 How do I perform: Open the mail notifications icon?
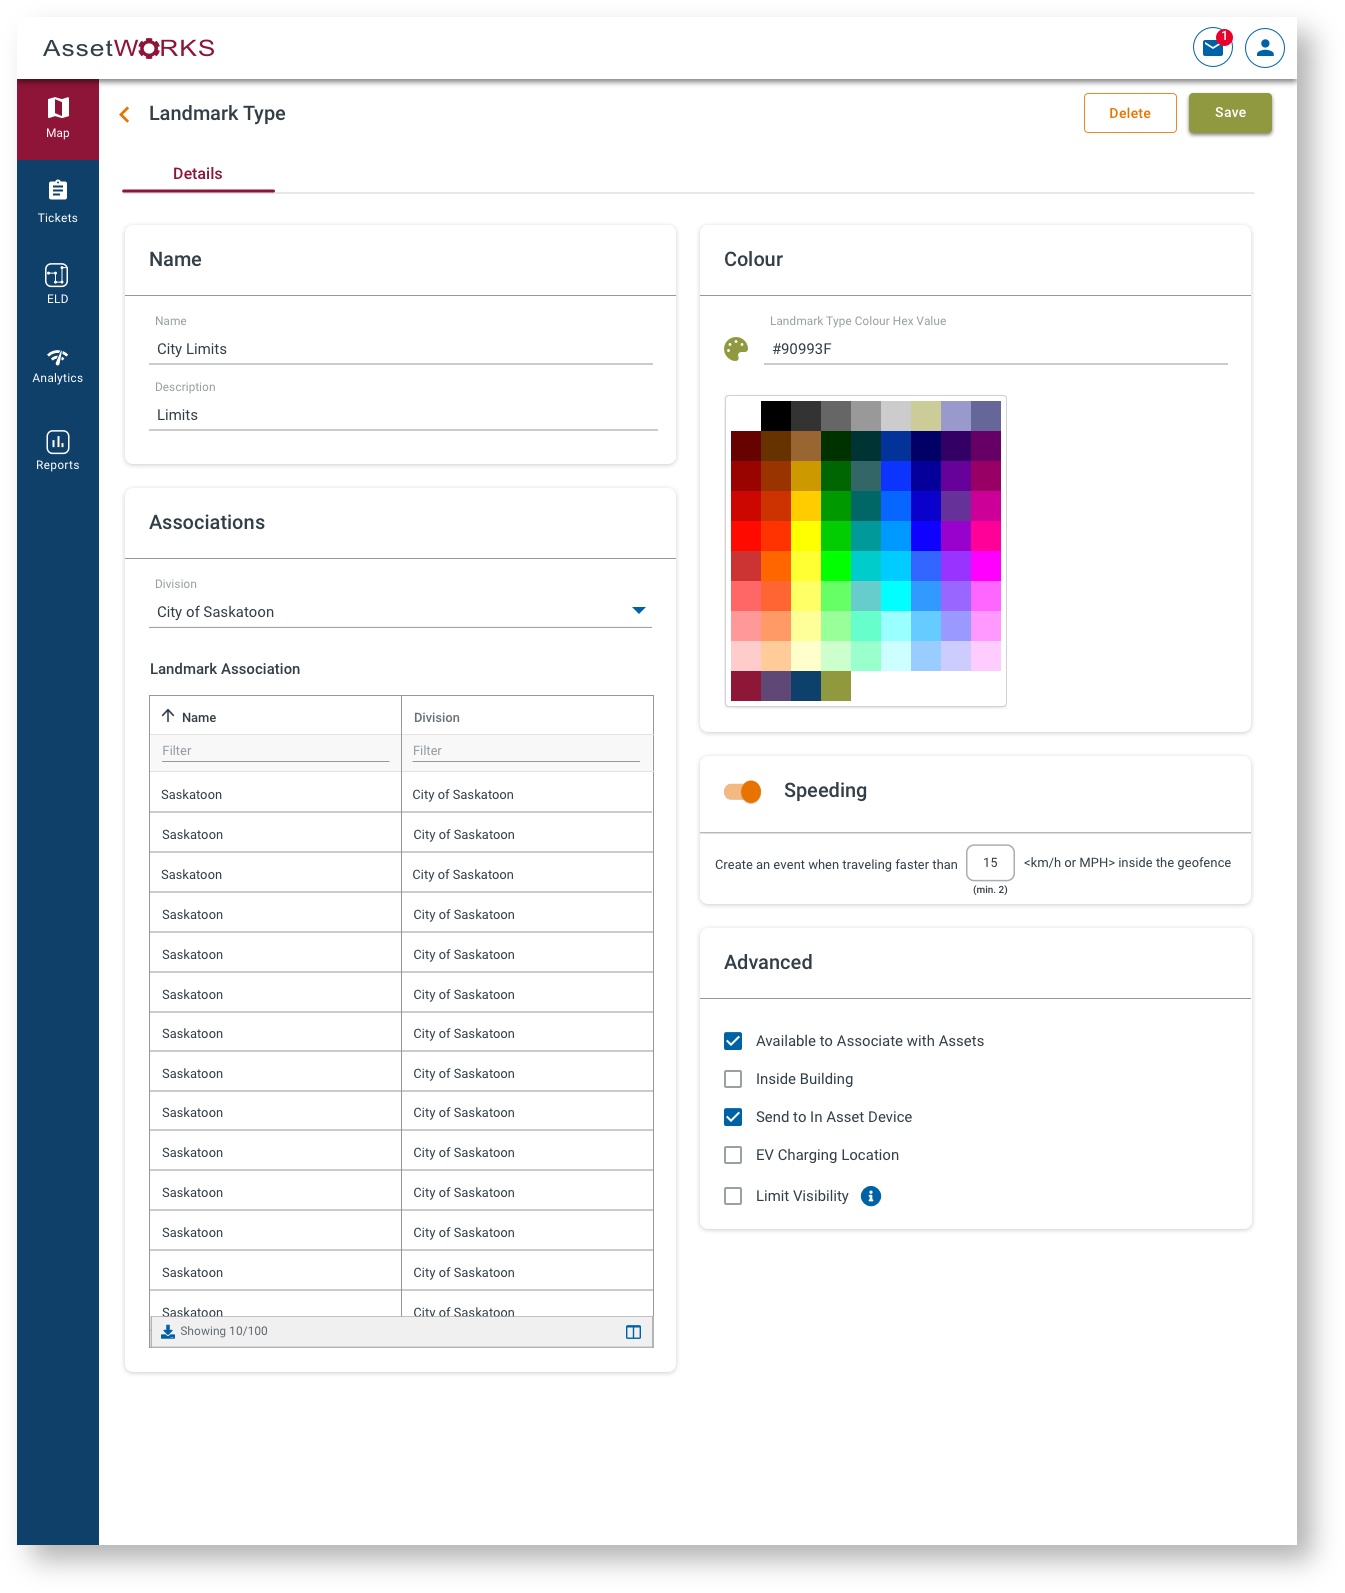1213,47
